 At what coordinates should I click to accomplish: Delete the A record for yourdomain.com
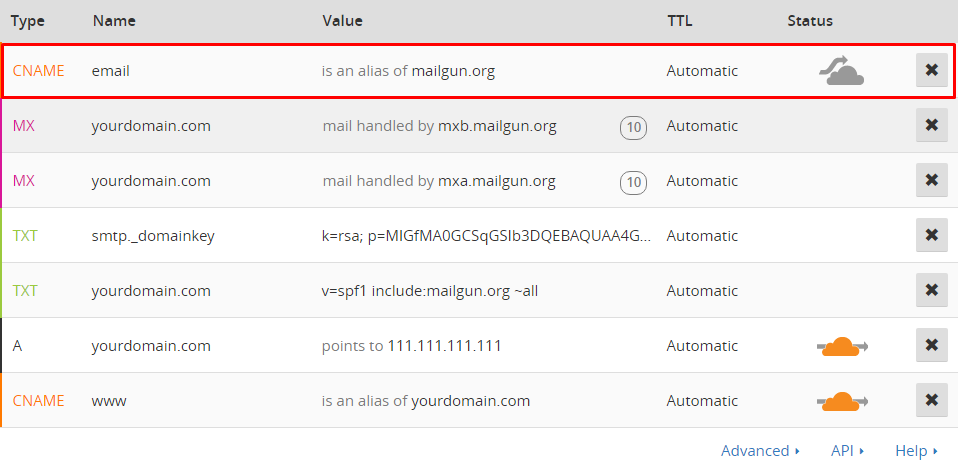point(932,345)
